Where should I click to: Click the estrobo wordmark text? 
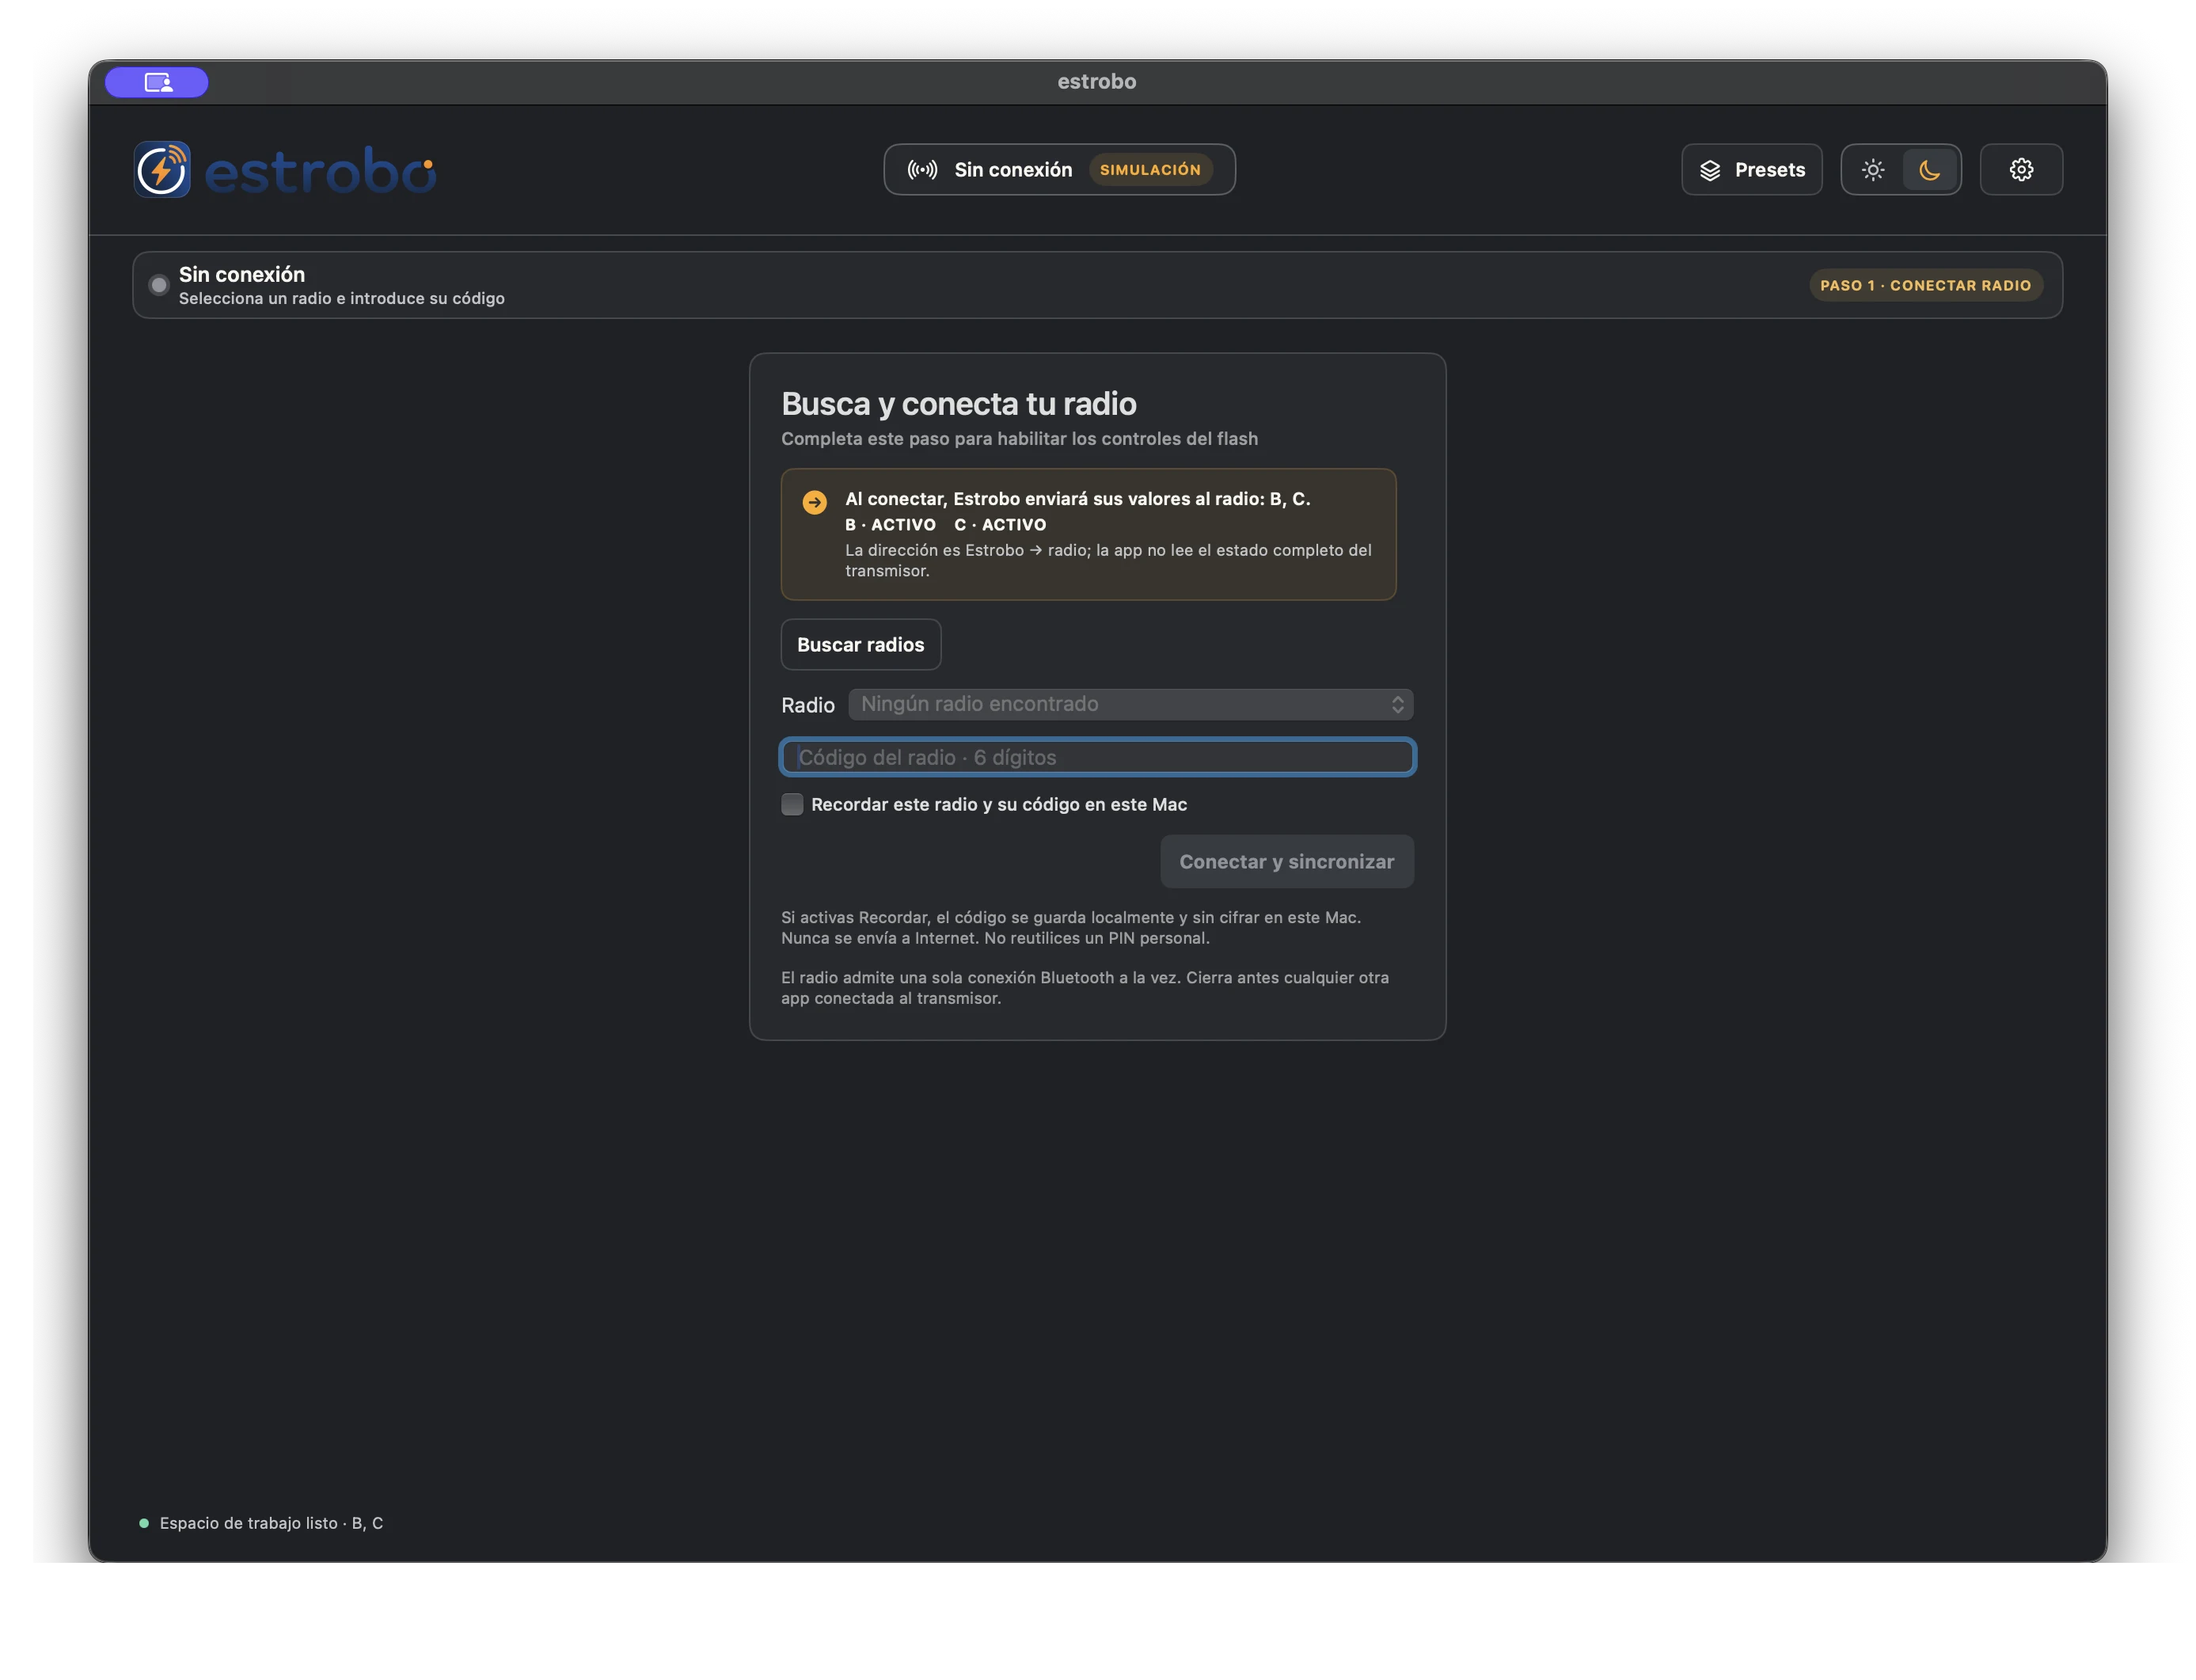click(320, 171)
